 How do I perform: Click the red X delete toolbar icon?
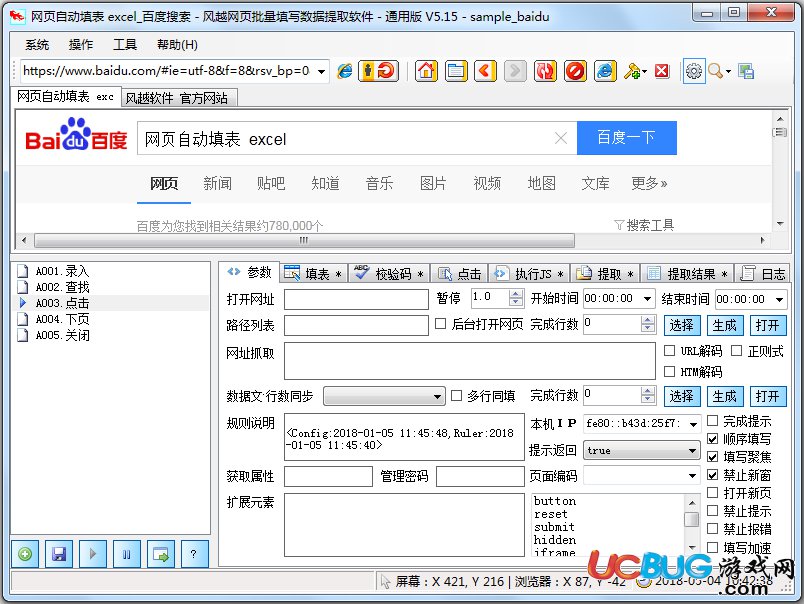pyautogui.click(x=662, y=71)
